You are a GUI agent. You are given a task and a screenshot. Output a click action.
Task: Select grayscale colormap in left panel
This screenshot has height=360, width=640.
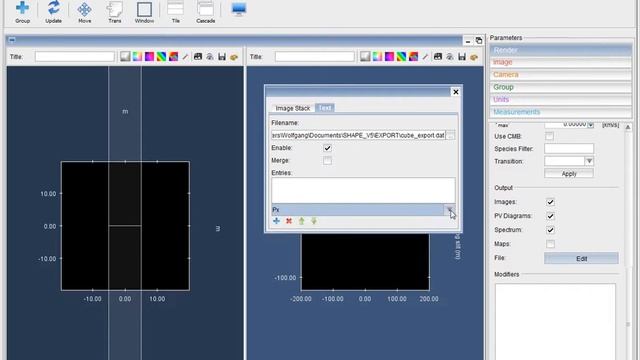click(125, 57)
